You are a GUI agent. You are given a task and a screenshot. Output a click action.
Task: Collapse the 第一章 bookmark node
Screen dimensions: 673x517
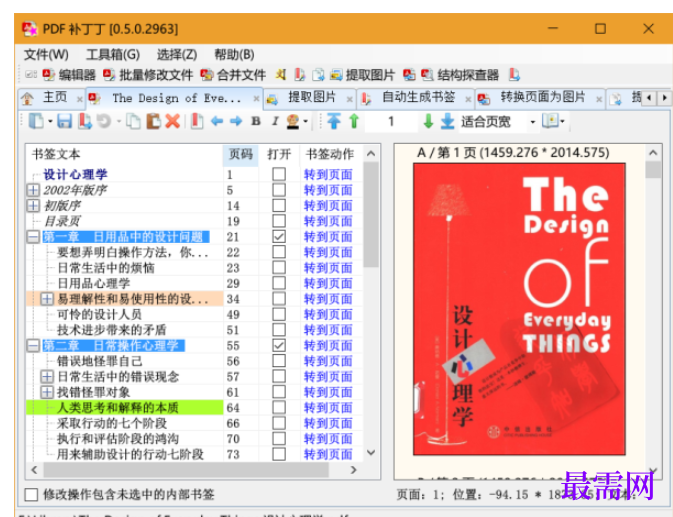click(x=33, y=236)
